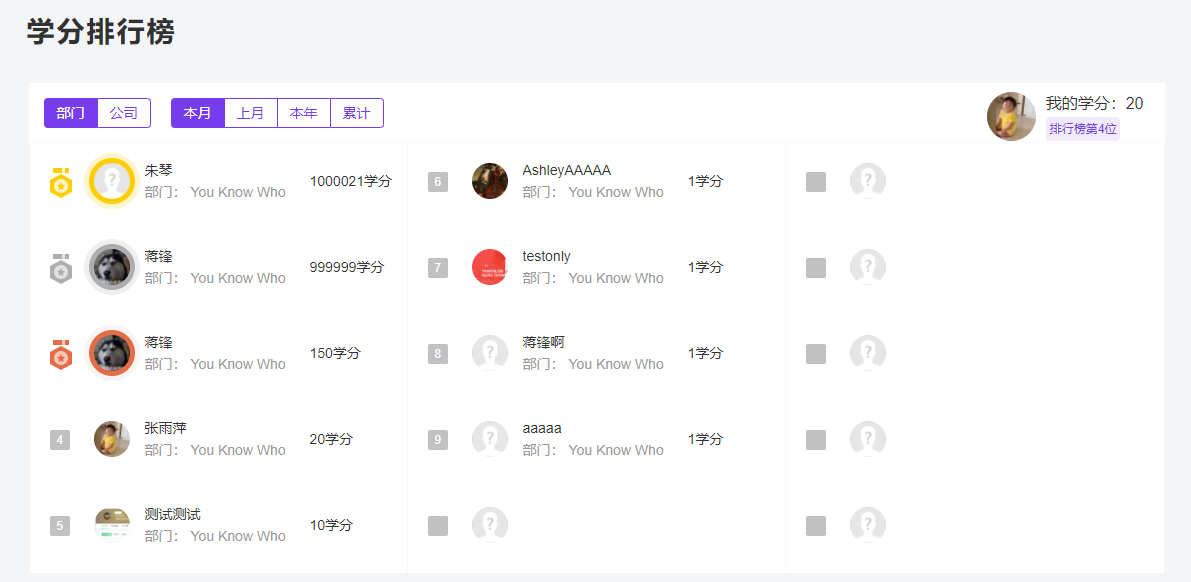The height and width of the screenshot is (582, 1191).
Task: Click the 学分排行榜 page title
Action: (101, 32)
